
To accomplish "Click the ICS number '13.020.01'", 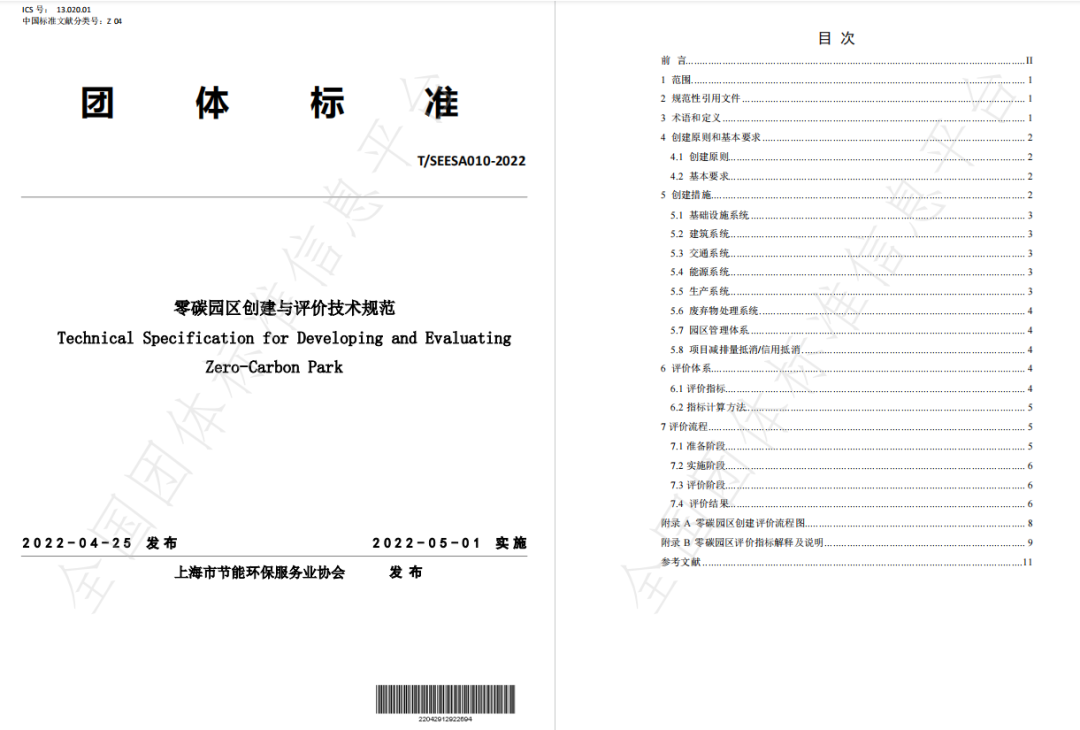I will coord(74,10).
